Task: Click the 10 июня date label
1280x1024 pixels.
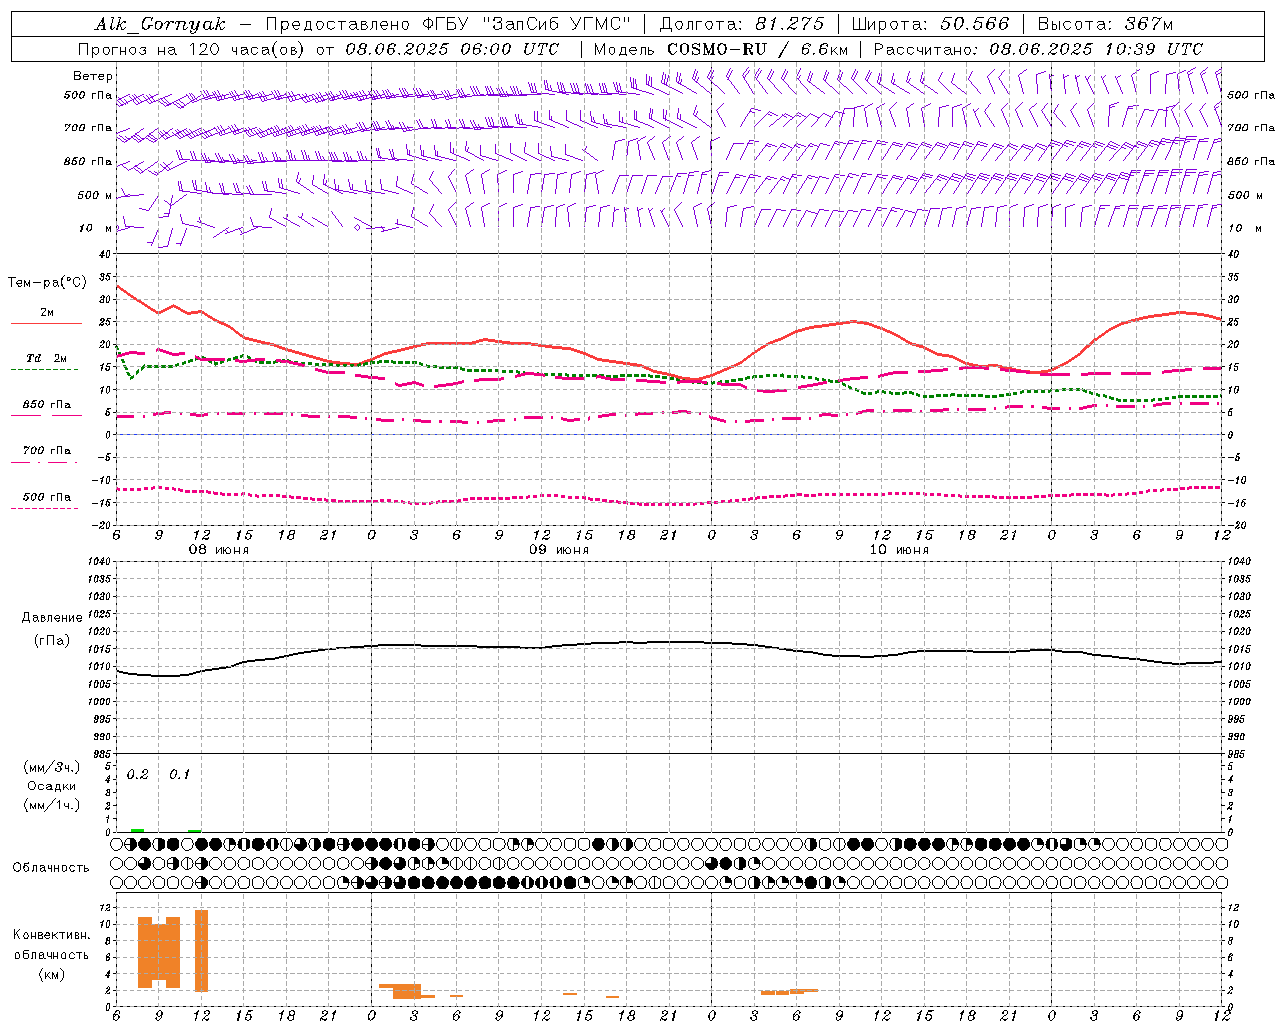Action: click(899, 550)
